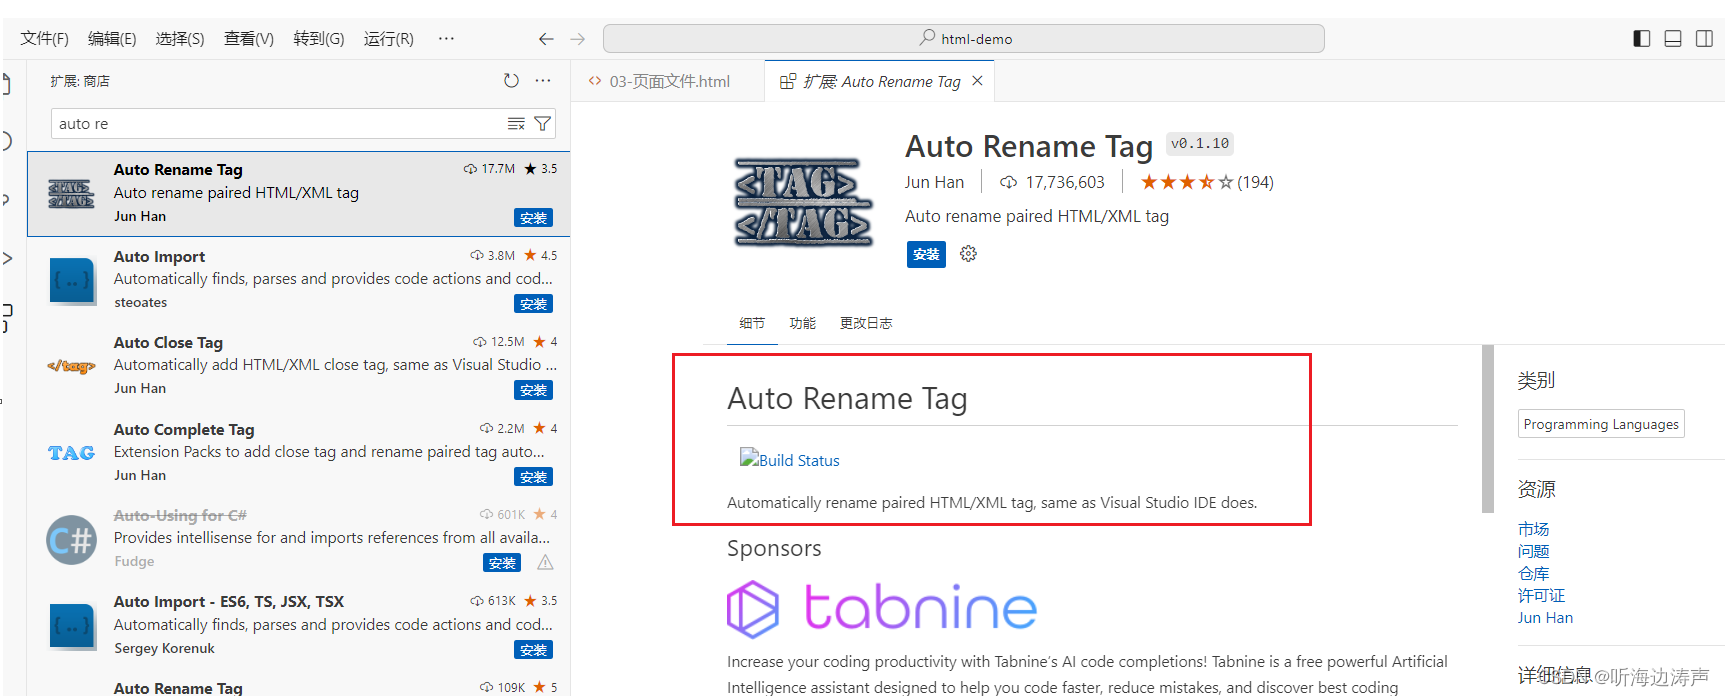Refresh the extensions marketplace list
1725x696 pixels.
(511, 81)
